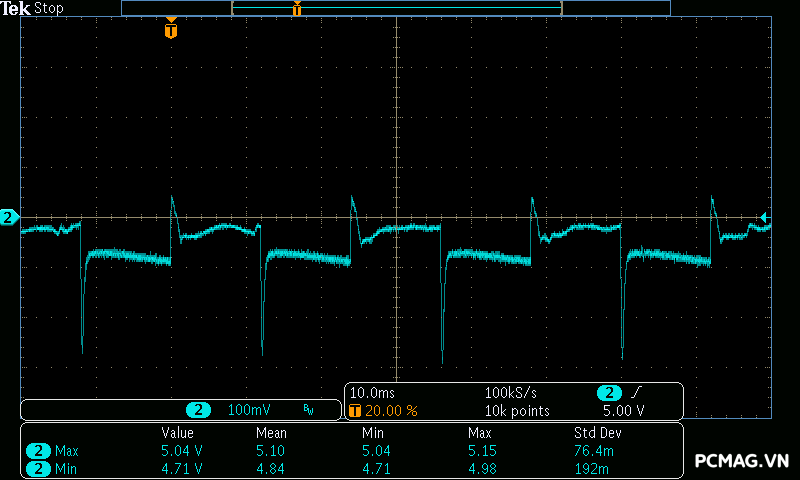Viewport: 800px width, 480px height.
Task: Click the 10.0ms timebase readout
Action: click(371, 393)
